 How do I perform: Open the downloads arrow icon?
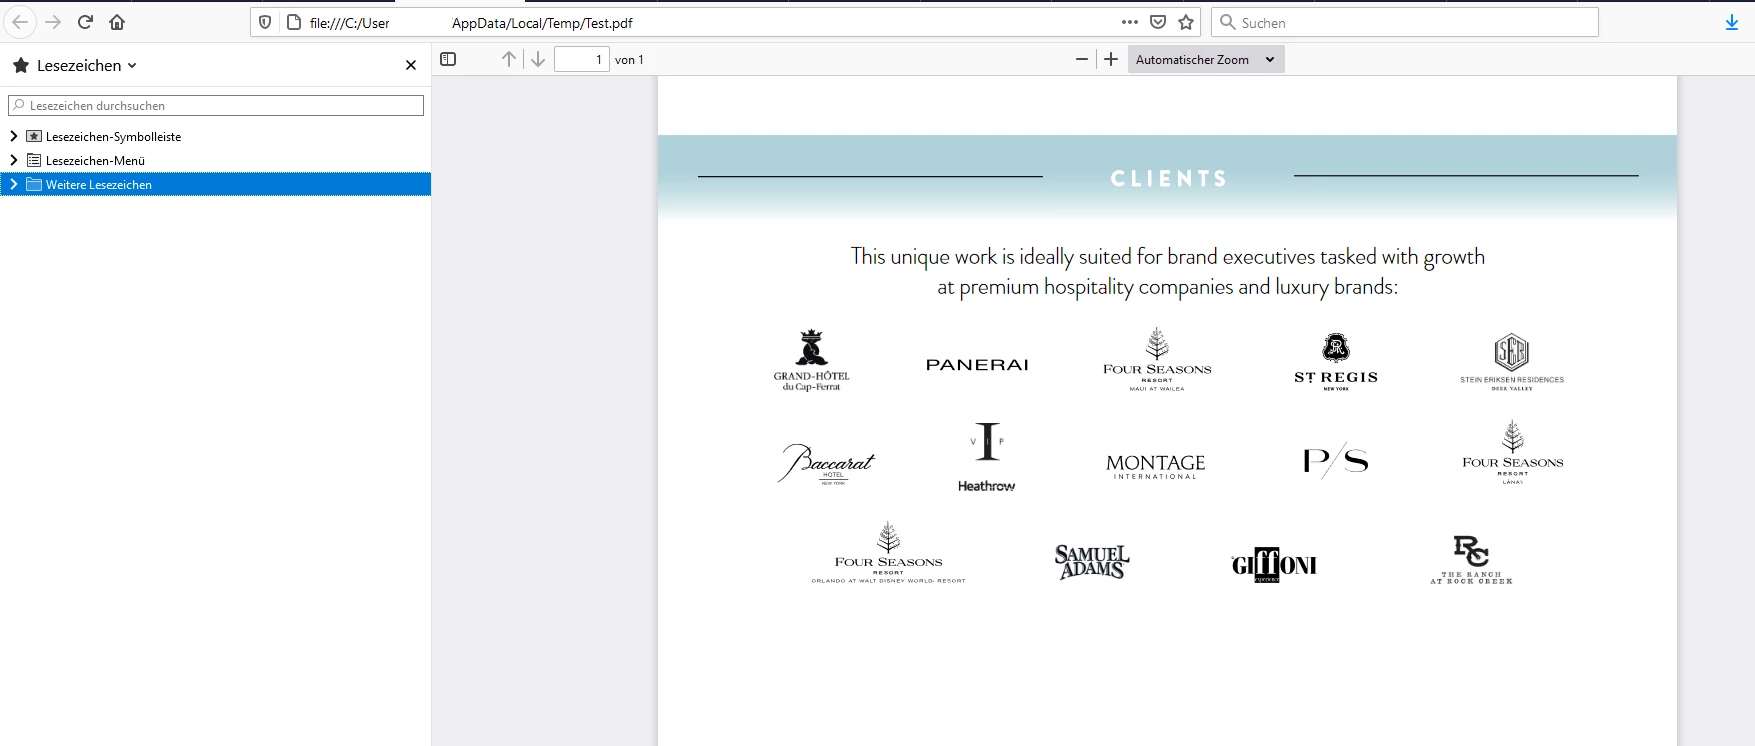pos(1732,22)
